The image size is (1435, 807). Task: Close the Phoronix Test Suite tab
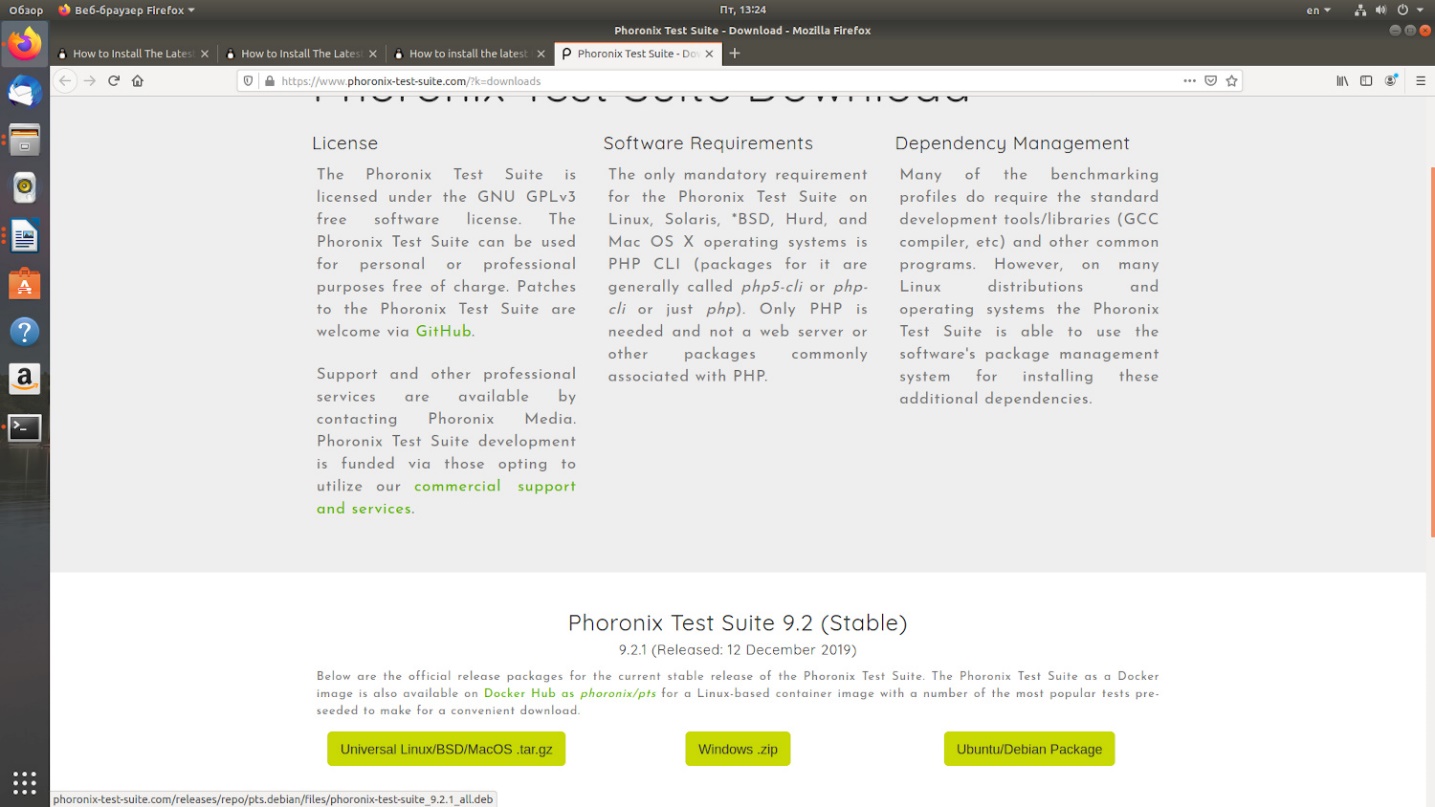pyautogui.click(x=710, y=54)
